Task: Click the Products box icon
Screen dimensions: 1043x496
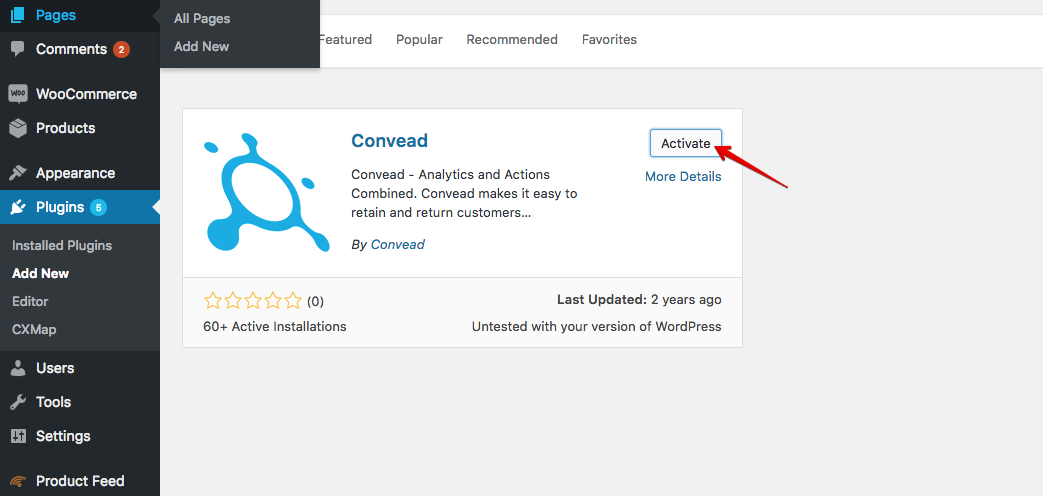Action: point(18,128)
